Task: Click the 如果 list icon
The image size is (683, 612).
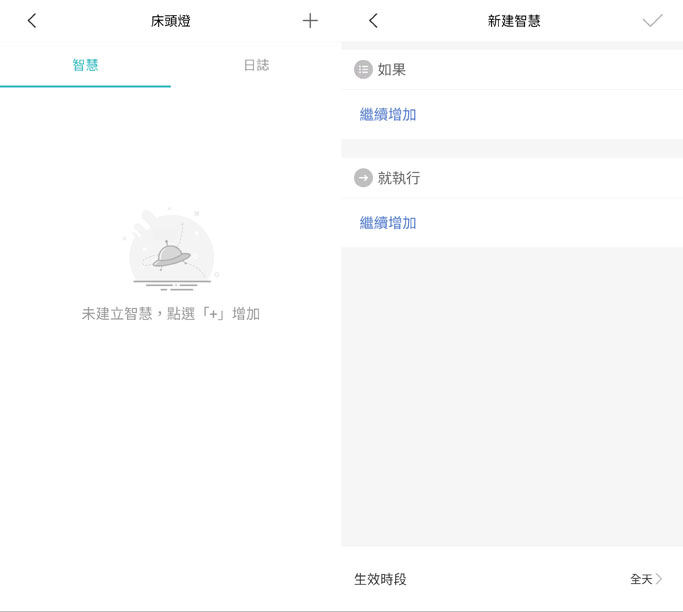Action: [363, 70]
